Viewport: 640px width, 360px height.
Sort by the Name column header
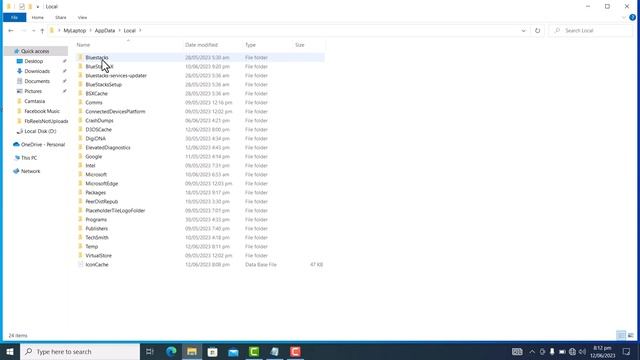click(83, 45)
